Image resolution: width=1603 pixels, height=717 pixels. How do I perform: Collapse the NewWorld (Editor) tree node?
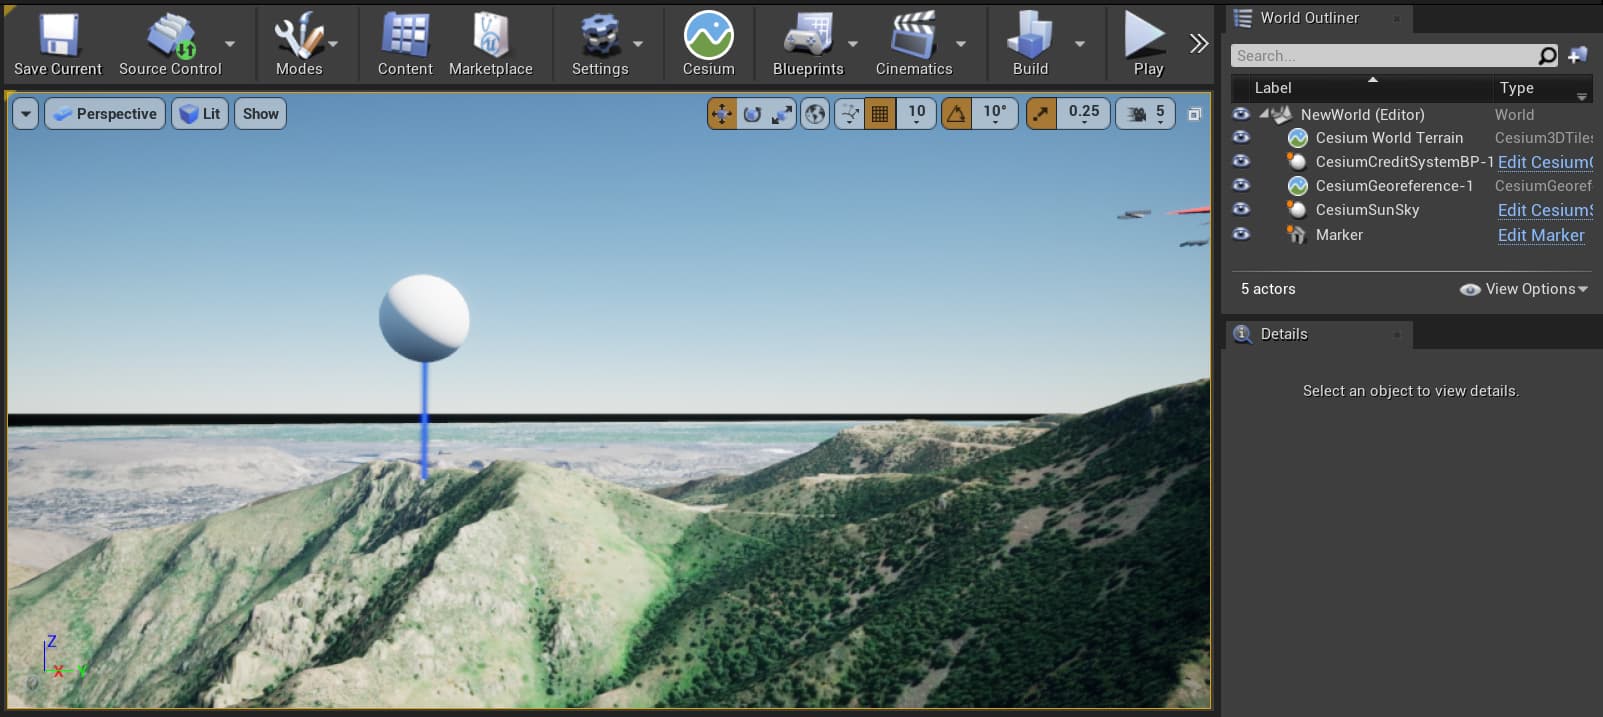pyautogui.click(x=1263, y=114)
